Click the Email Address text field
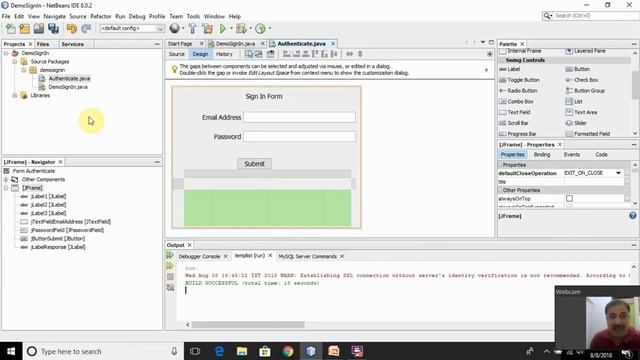 299,117
